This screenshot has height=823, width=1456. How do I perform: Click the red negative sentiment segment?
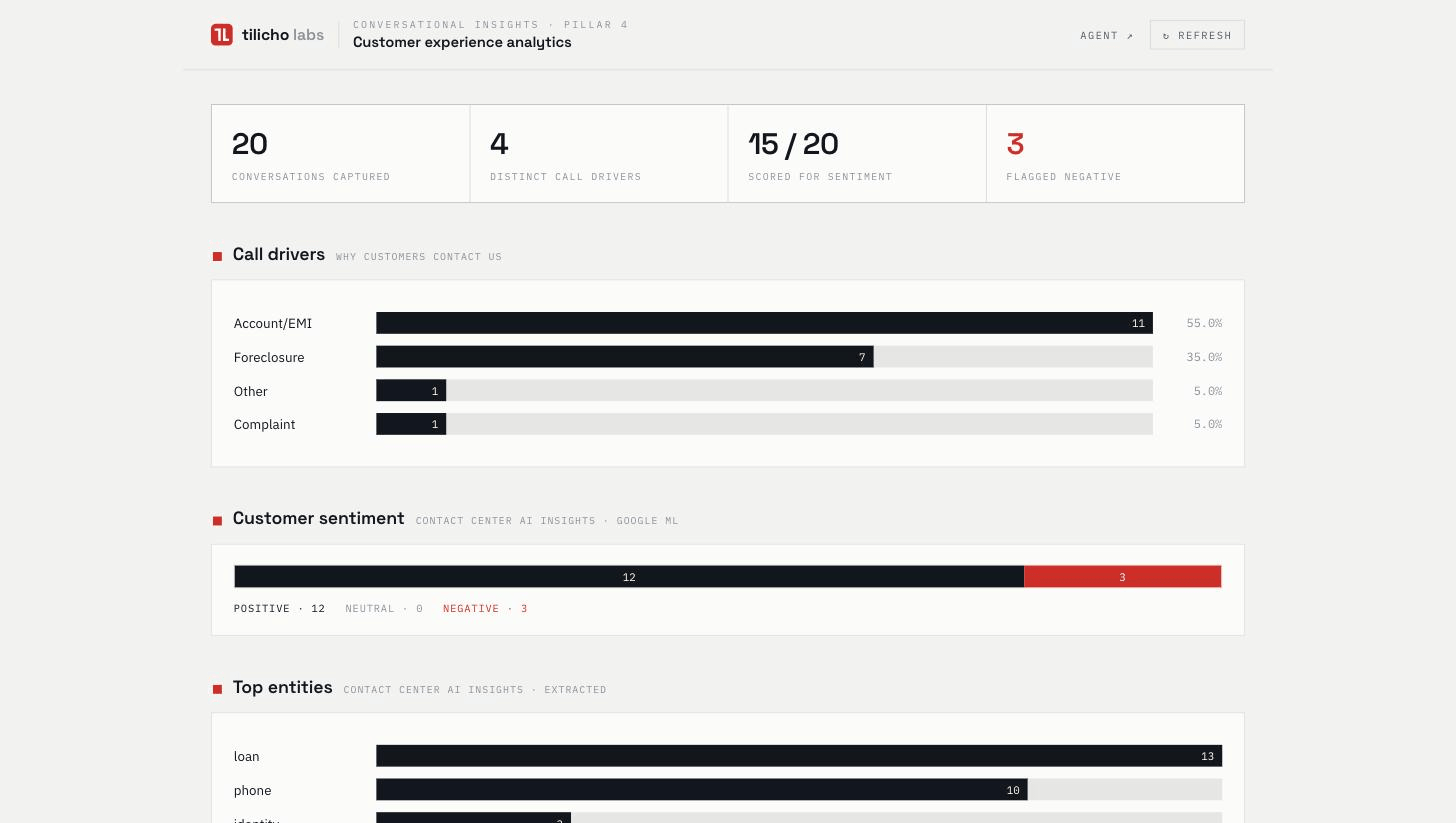(x=1123, y=577)
